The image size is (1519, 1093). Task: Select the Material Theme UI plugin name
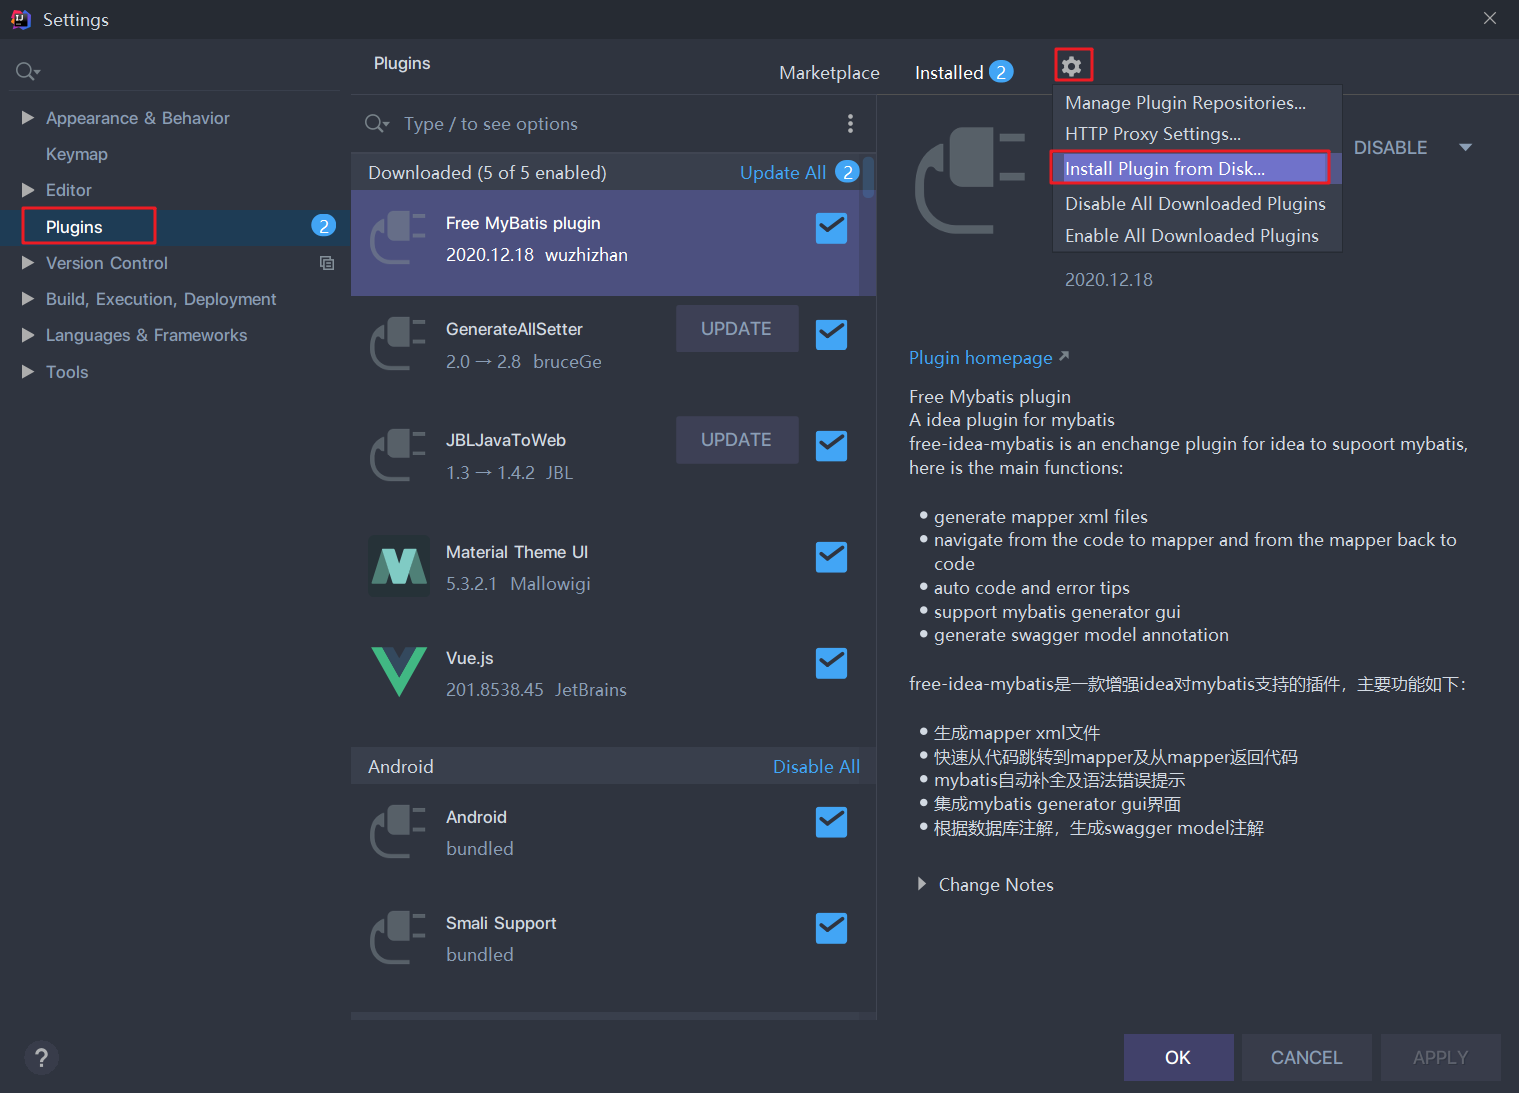517,552
